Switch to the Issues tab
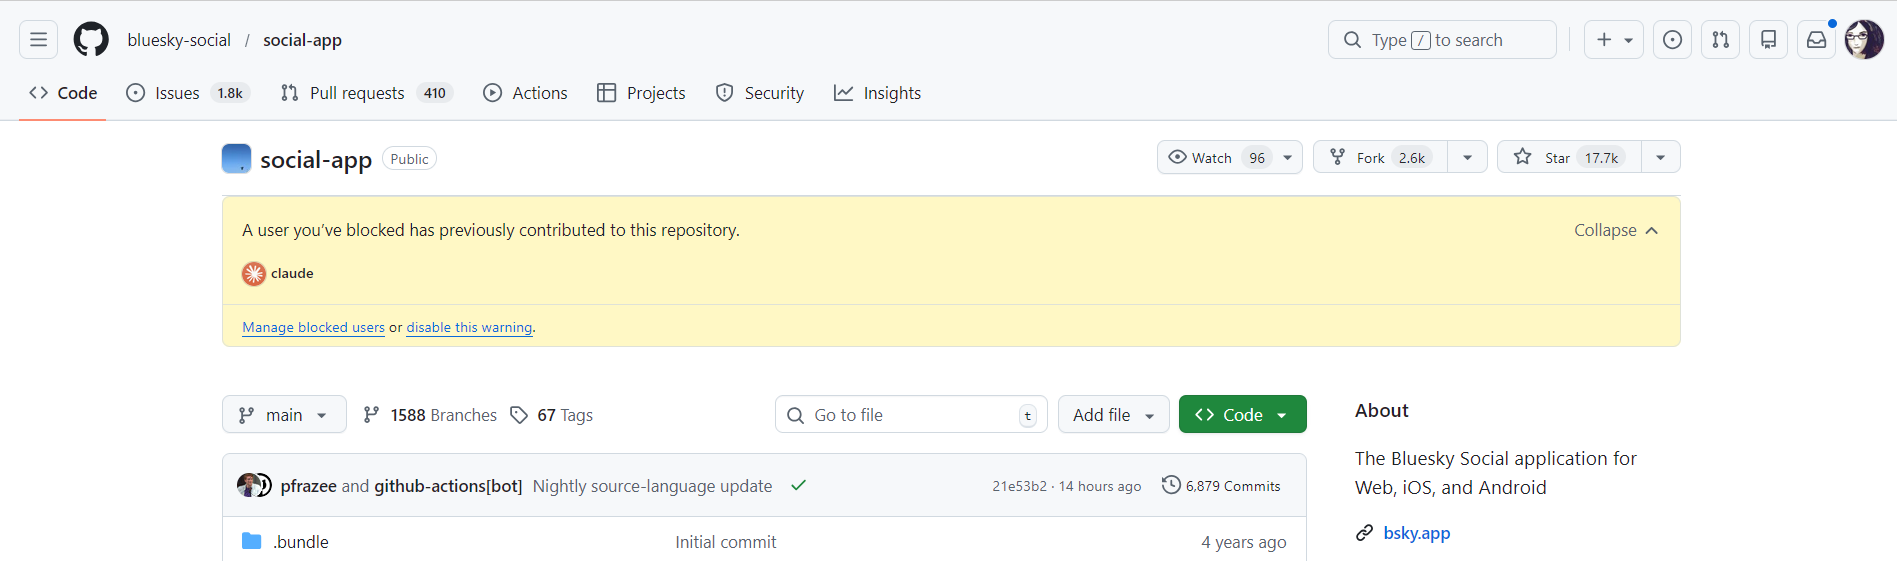Viewport: 1897px width, 561px height. [177, 93]
